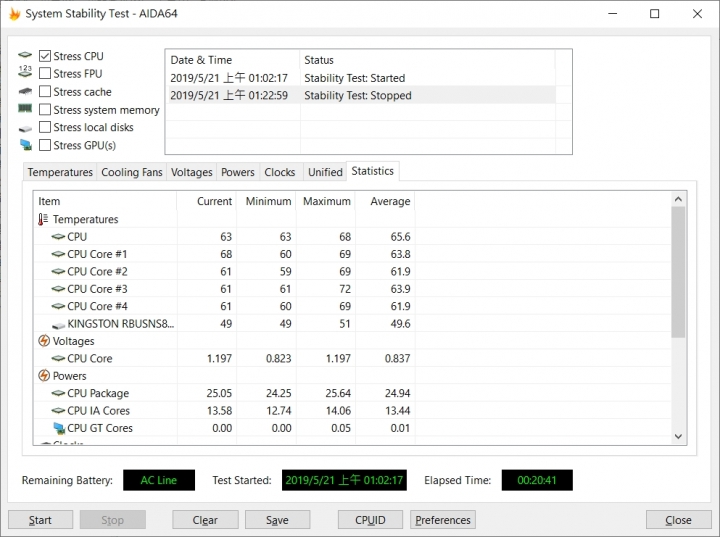Select the Stability Test: Started log row
This screenshot has width=720, height=537.
(360, 78)
